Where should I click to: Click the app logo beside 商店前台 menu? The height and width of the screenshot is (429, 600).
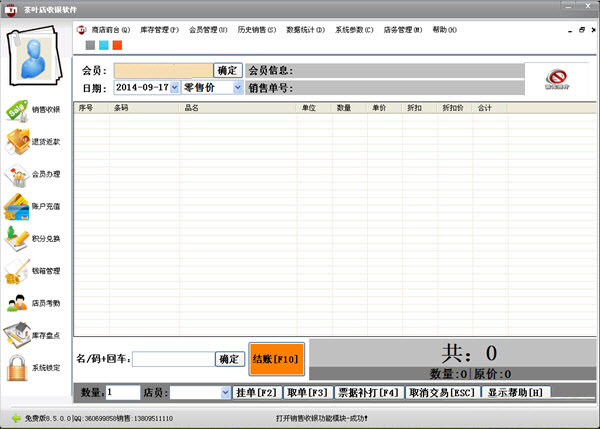point(82,30)
